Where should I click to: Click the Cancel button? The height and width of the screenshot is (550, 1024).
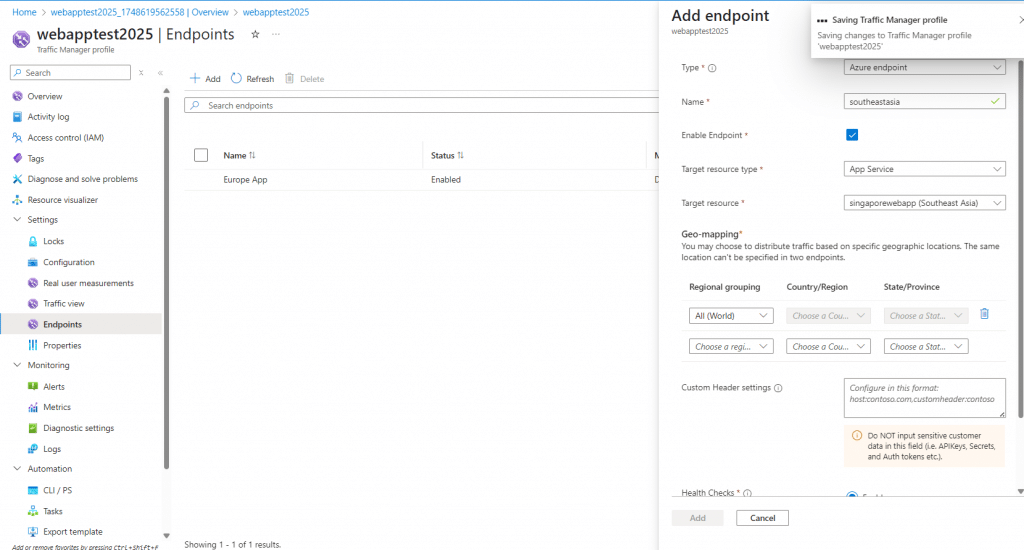click(762, 518)
